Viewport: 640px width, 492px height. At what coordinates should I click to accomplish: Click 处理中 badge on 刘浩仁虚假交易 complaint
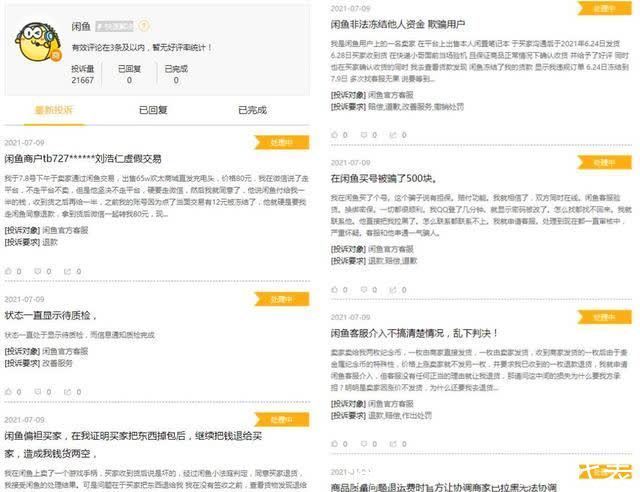[282, 142]
